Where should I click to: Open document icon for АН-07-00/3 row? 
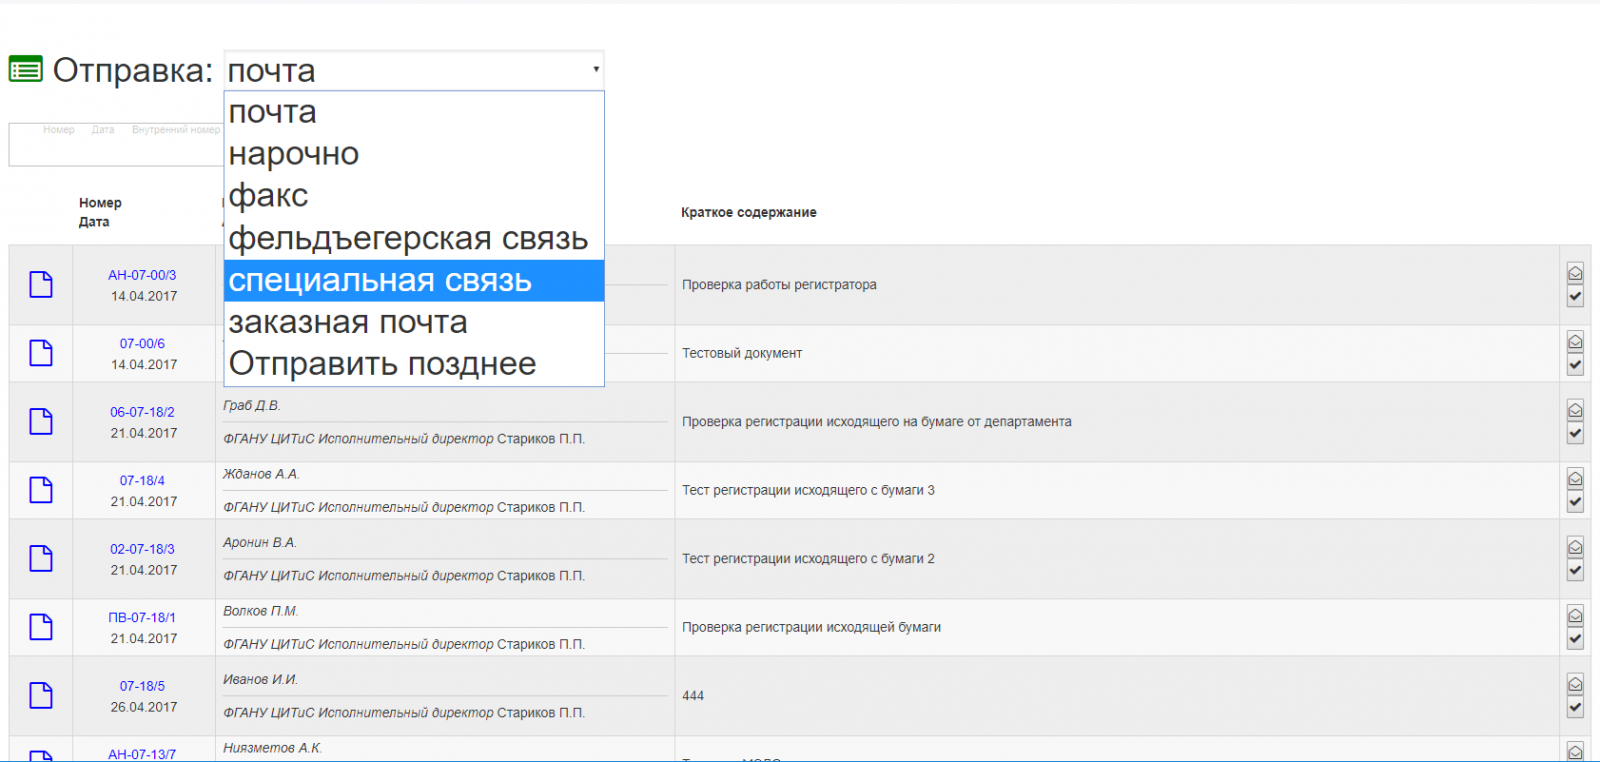tap(41, 285)
